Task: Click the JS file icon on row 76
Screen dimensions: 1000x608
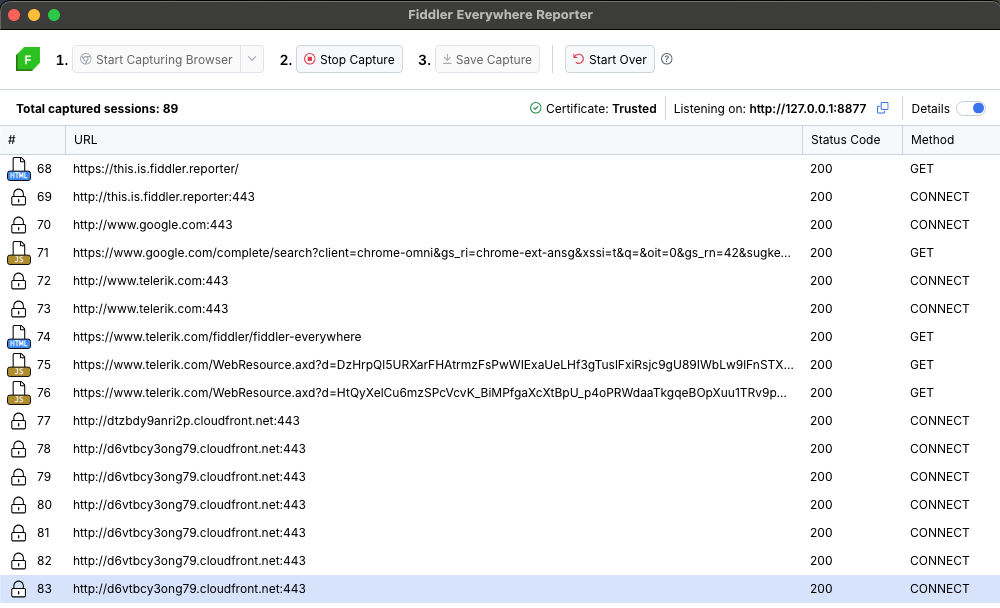Action: [x=18, y=393]
